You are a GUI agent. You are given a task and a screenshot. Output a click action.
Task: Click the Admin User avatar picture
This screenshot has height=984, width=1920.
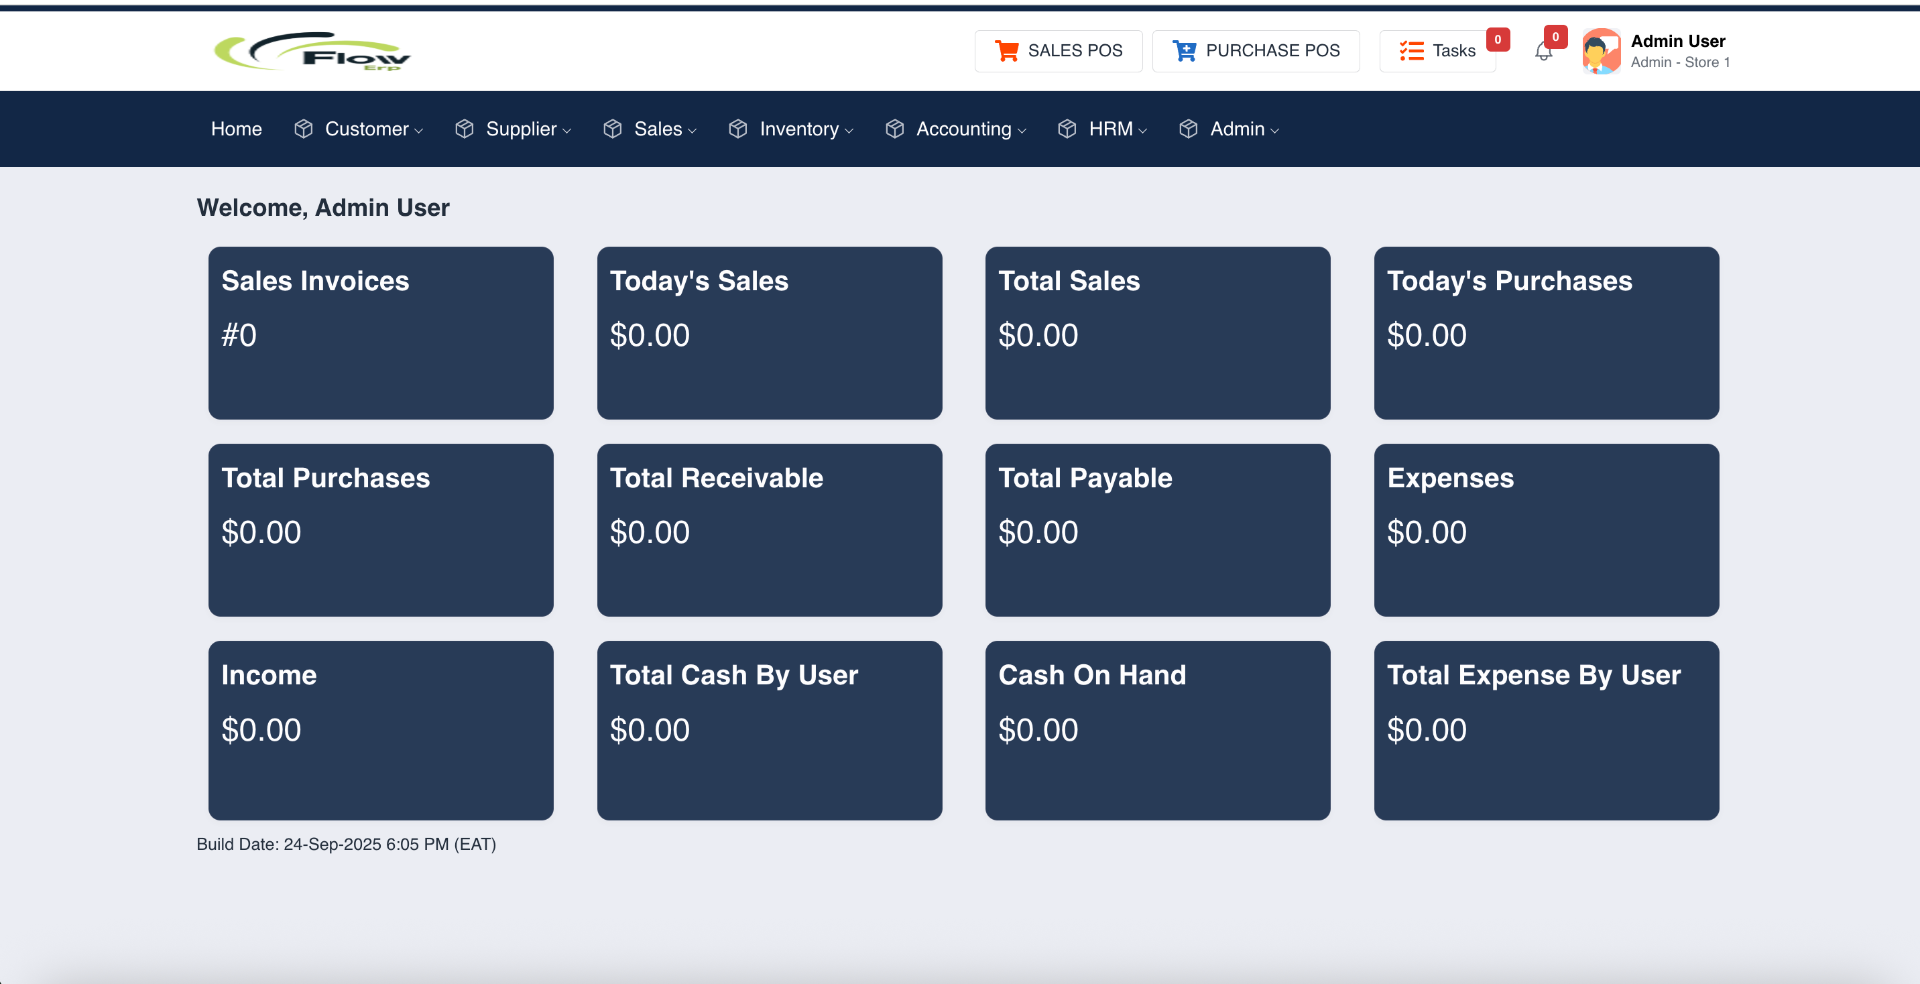(1601, 51)
